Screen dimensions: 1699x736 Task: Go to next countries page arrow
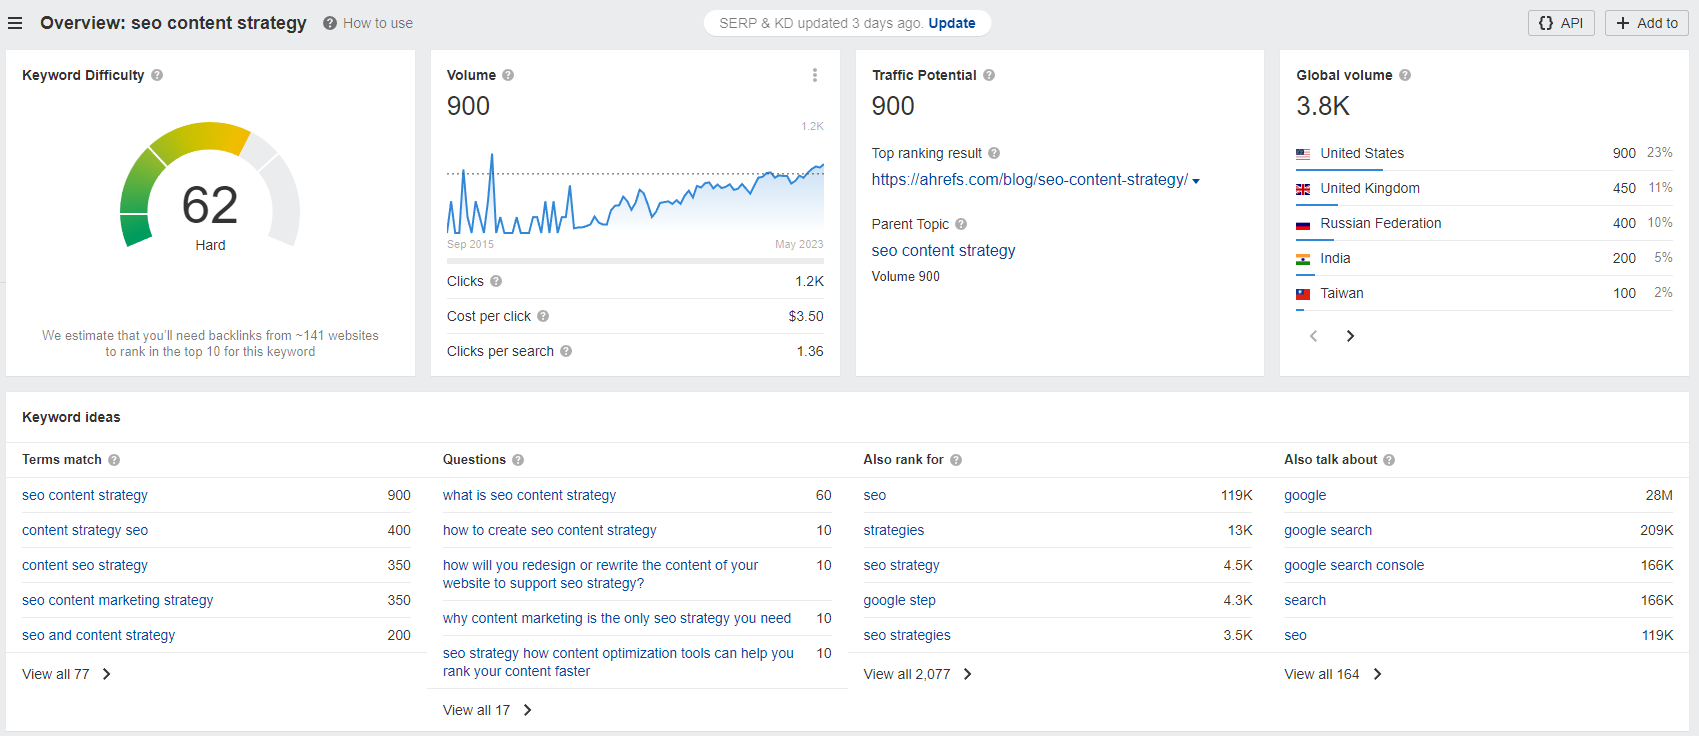click(1350, 336)
